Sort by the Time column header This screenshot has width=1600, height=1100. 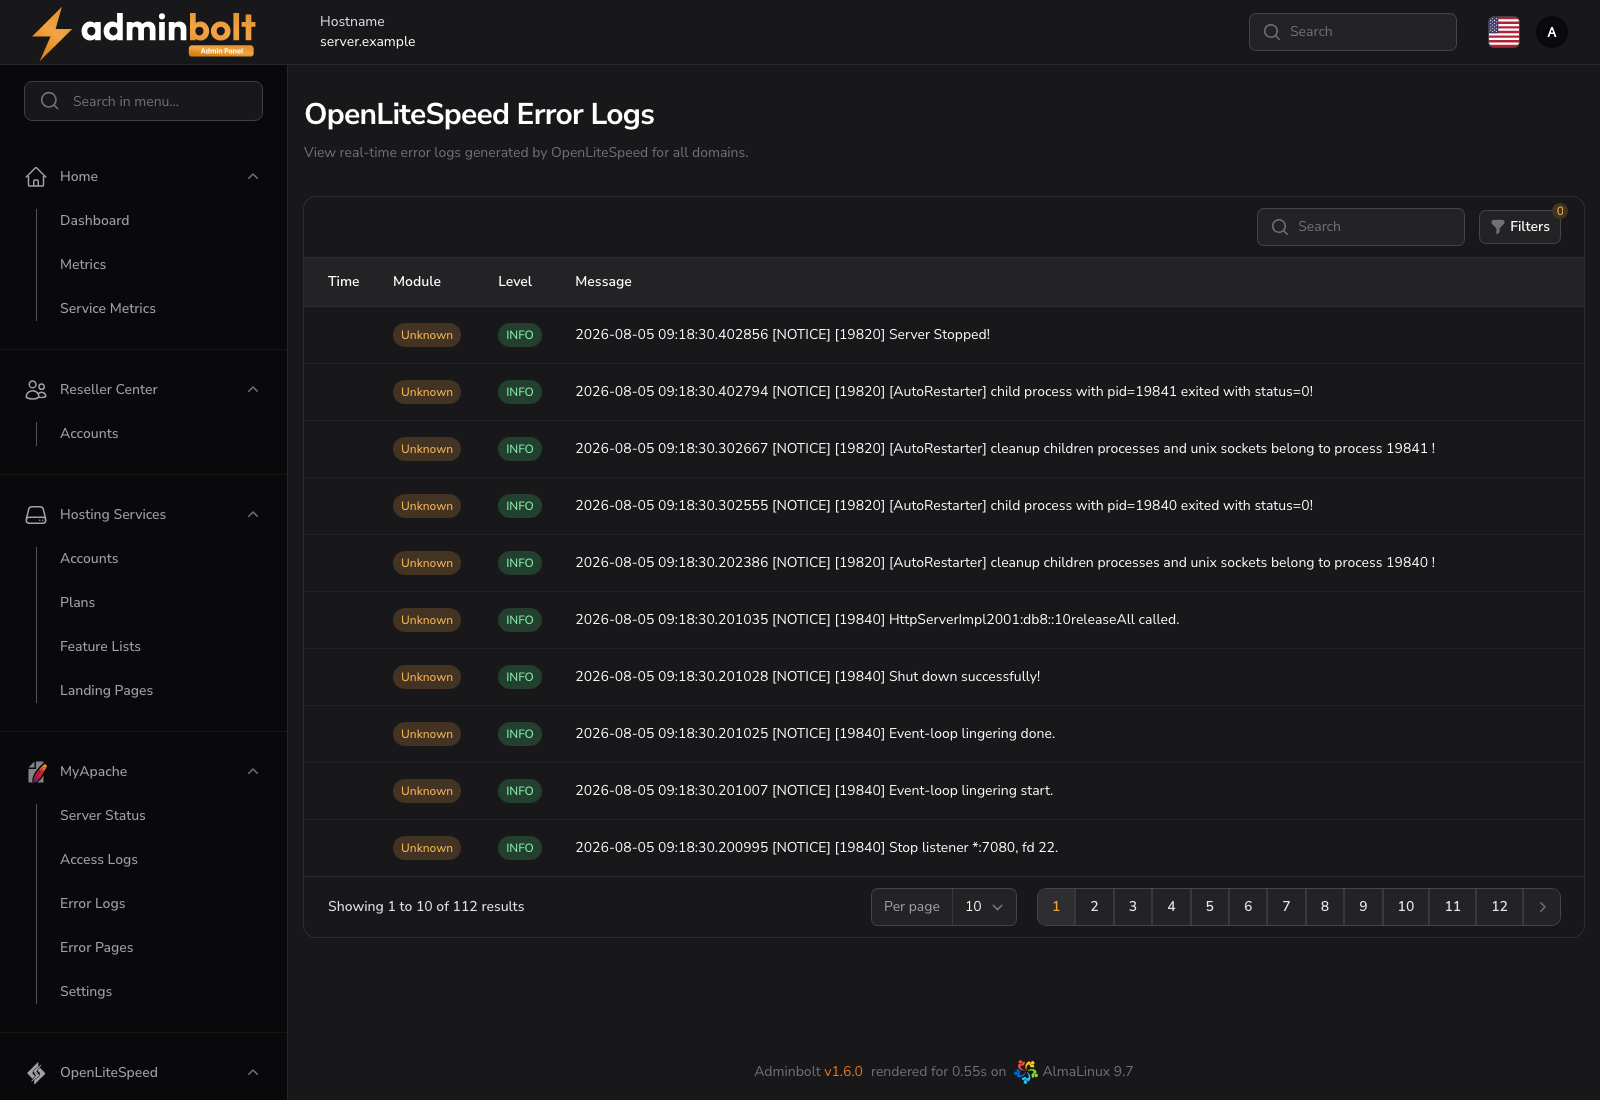[x=343, y=282]
